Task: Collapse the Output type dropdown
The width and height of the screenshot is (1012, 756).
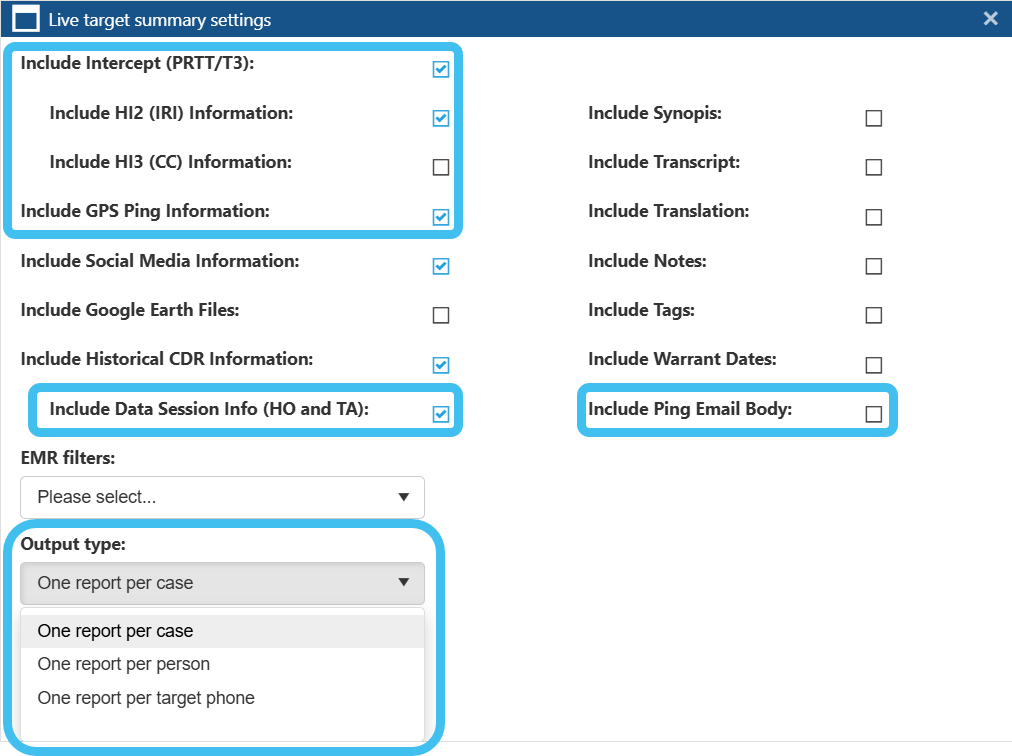Action: (x=222, y=583)
